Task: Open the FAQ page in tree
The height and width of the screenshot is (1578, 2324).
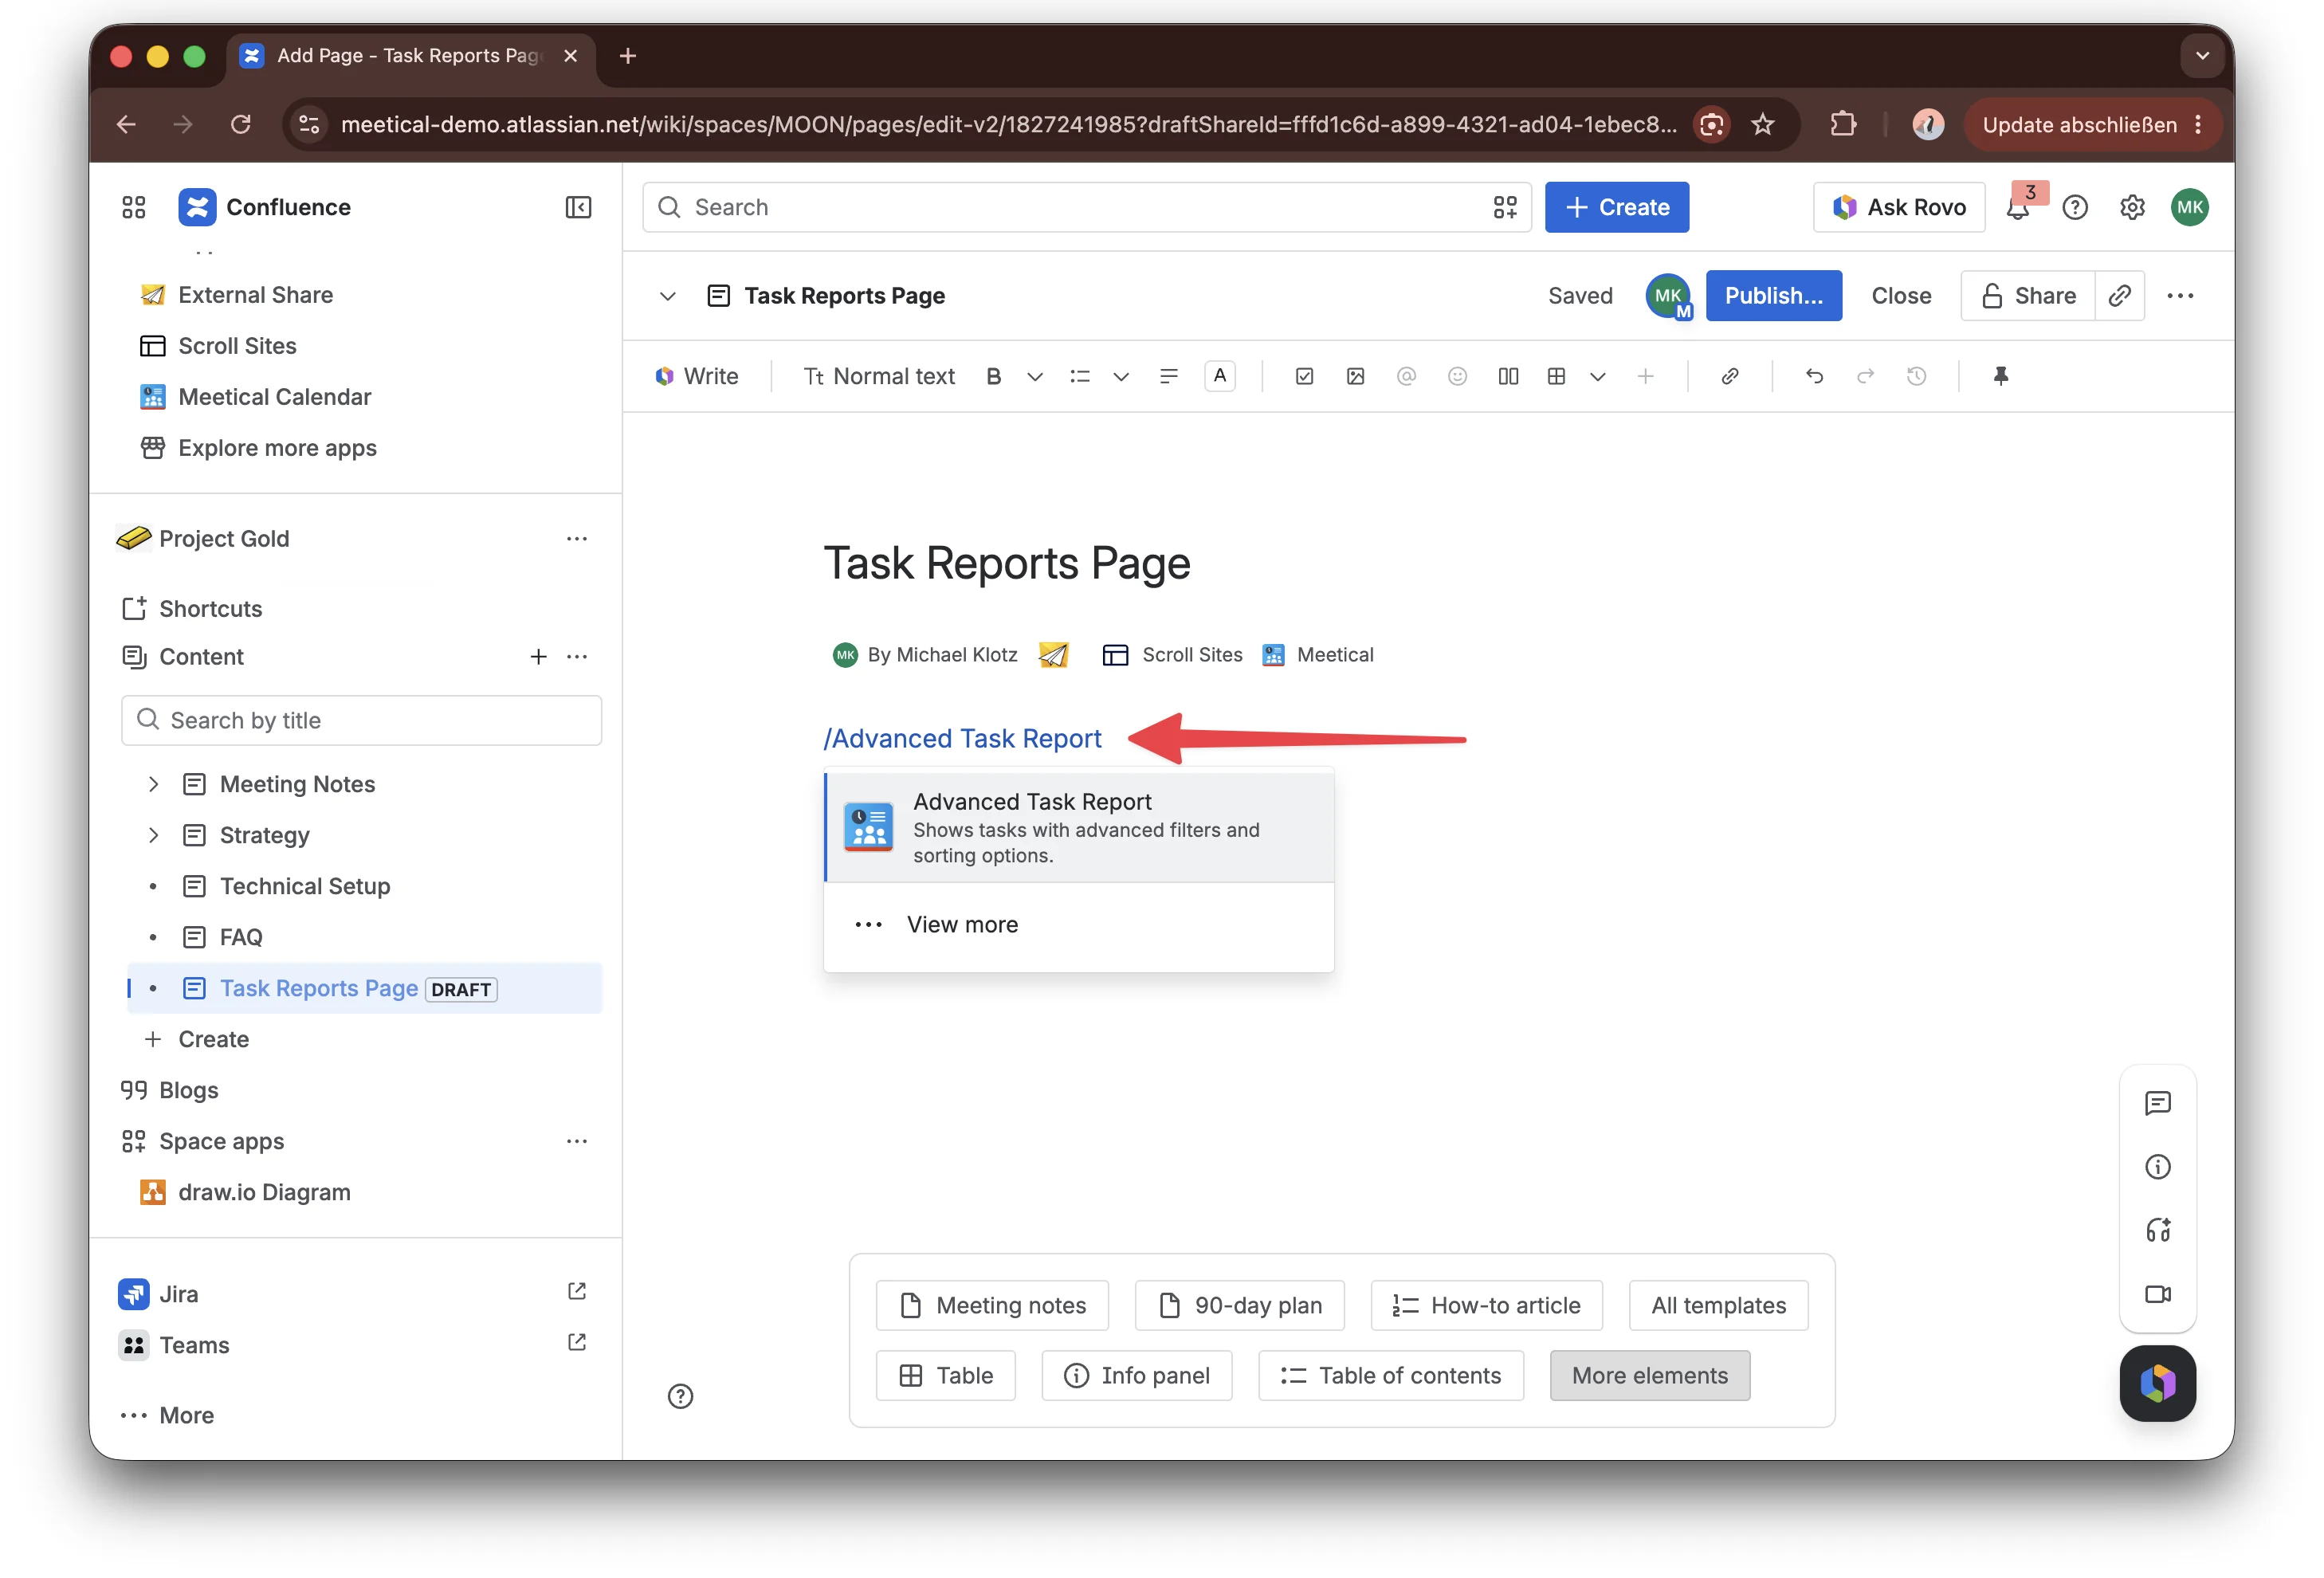Action: pos(241,937)
